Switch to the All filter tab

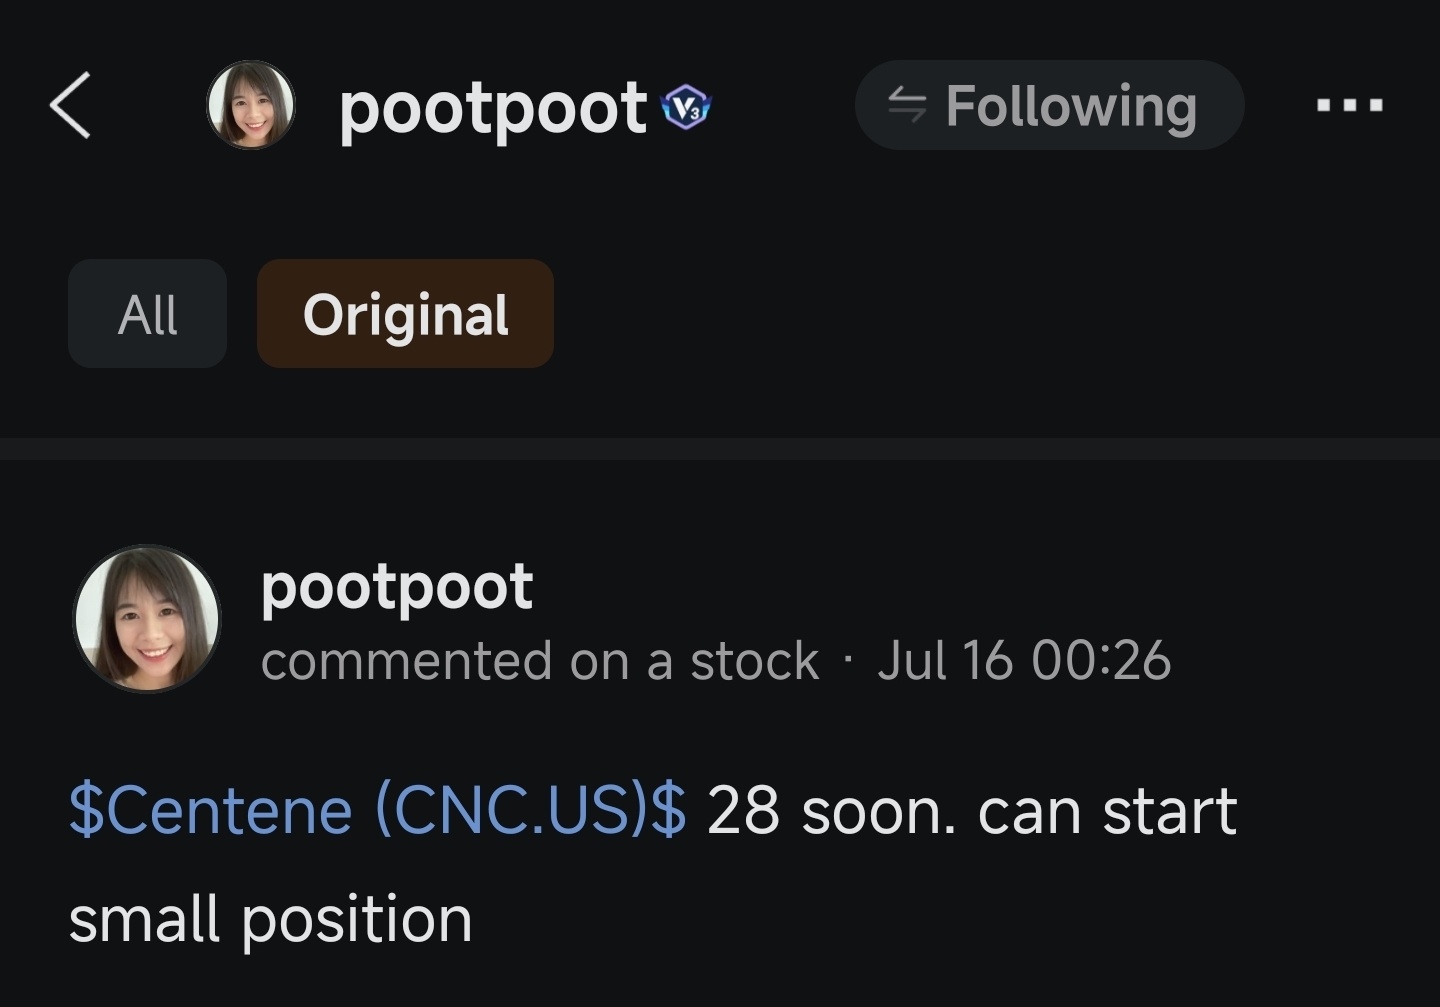(x=147, y=314)
